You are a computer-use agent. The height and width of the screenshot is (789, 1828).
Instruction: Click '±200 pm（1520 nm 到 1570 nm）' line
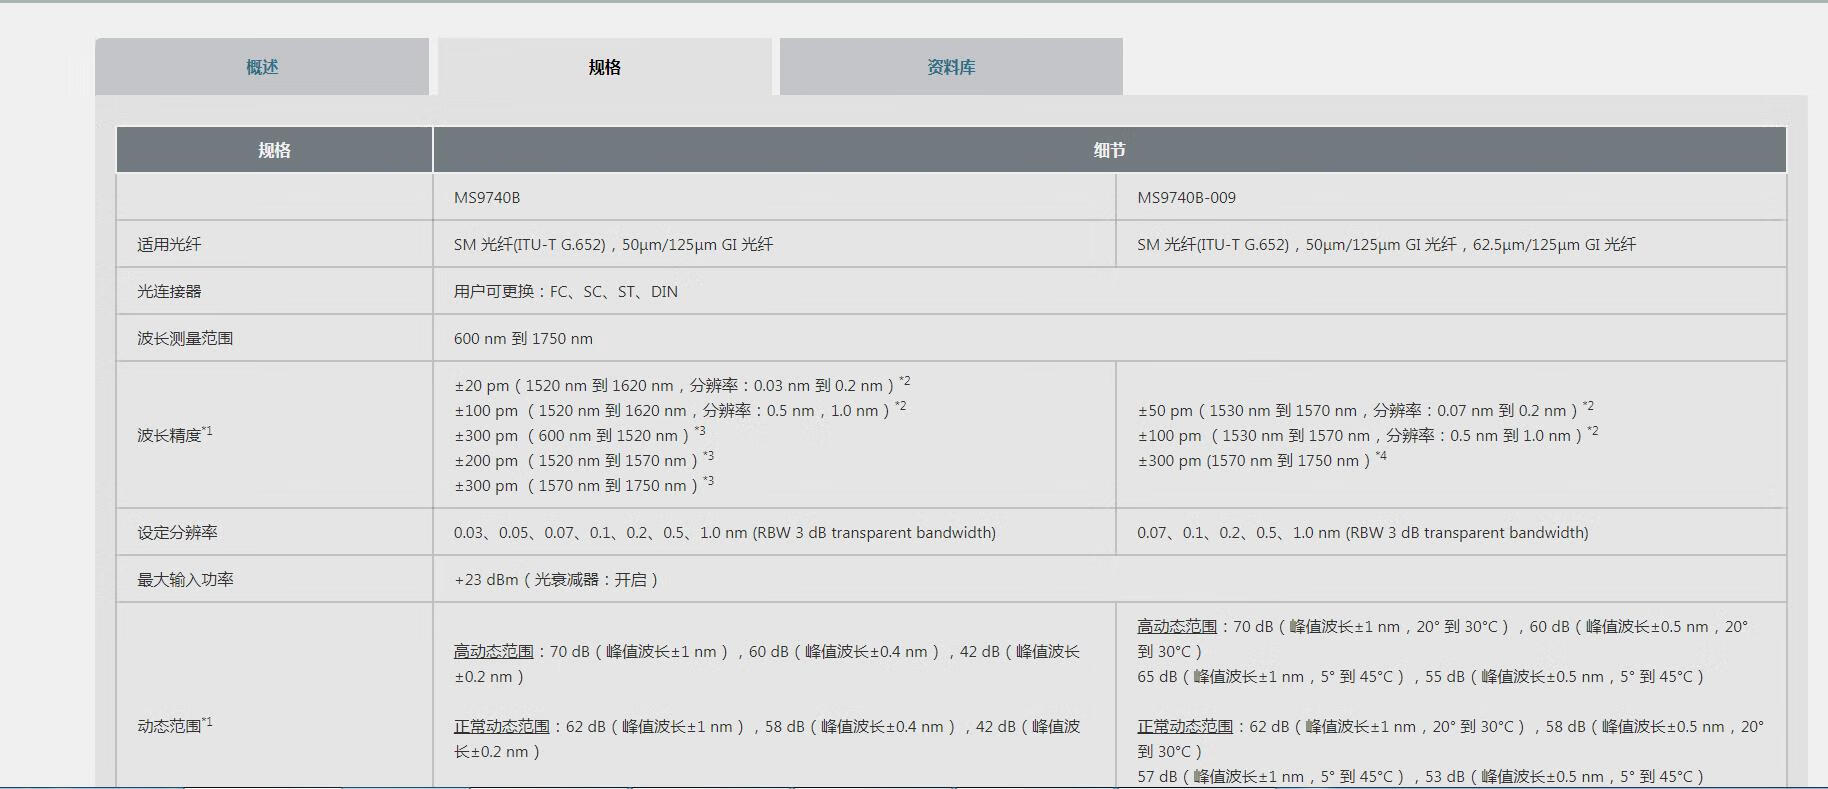coord(584,460)
